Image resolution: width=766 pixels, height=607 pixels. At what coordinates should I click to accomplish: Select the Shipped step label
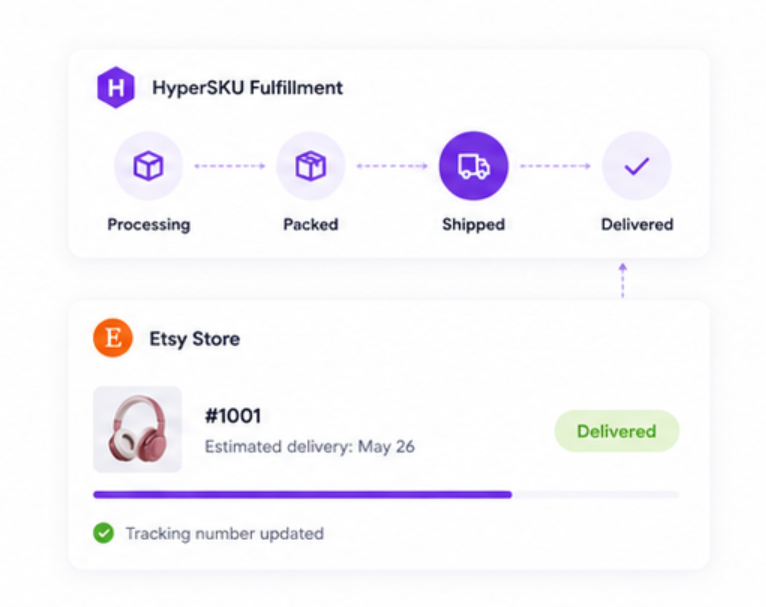[473, 225]
